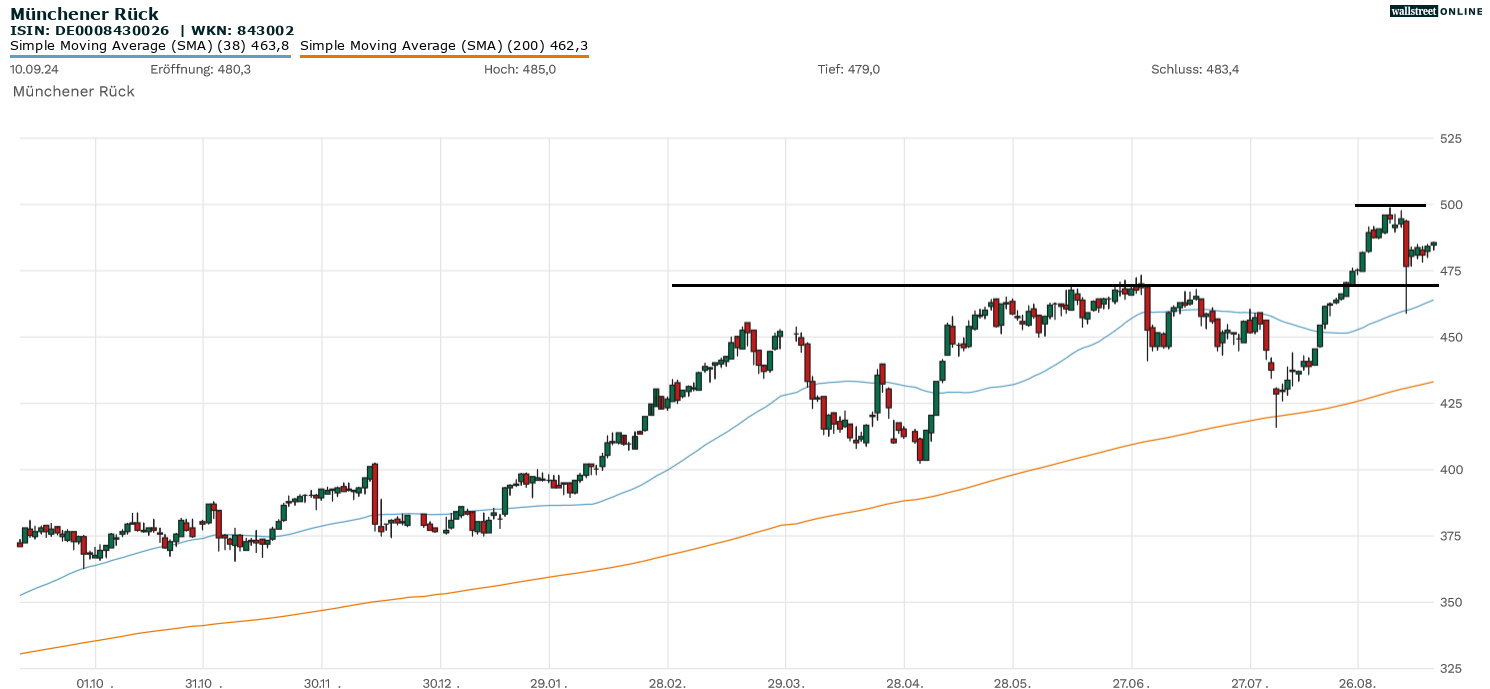Click the orange SMA 200 legend line

click(x=444, y=57)
